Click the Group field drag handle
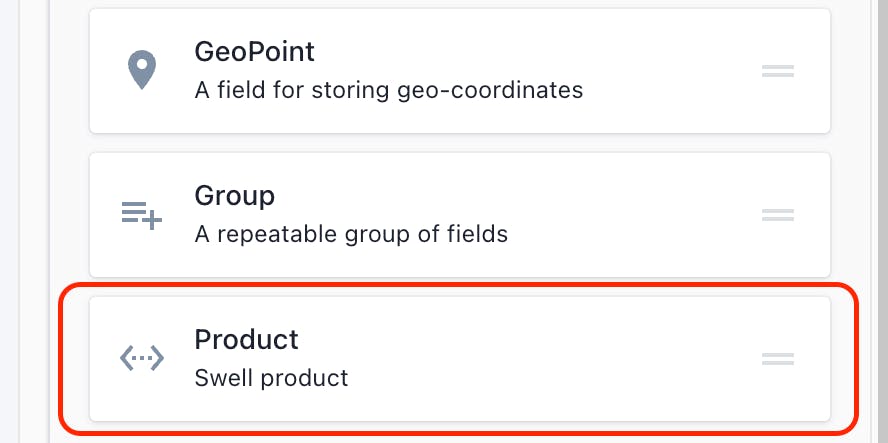Screen dimensions: 888x443 (x=778, y=215)
